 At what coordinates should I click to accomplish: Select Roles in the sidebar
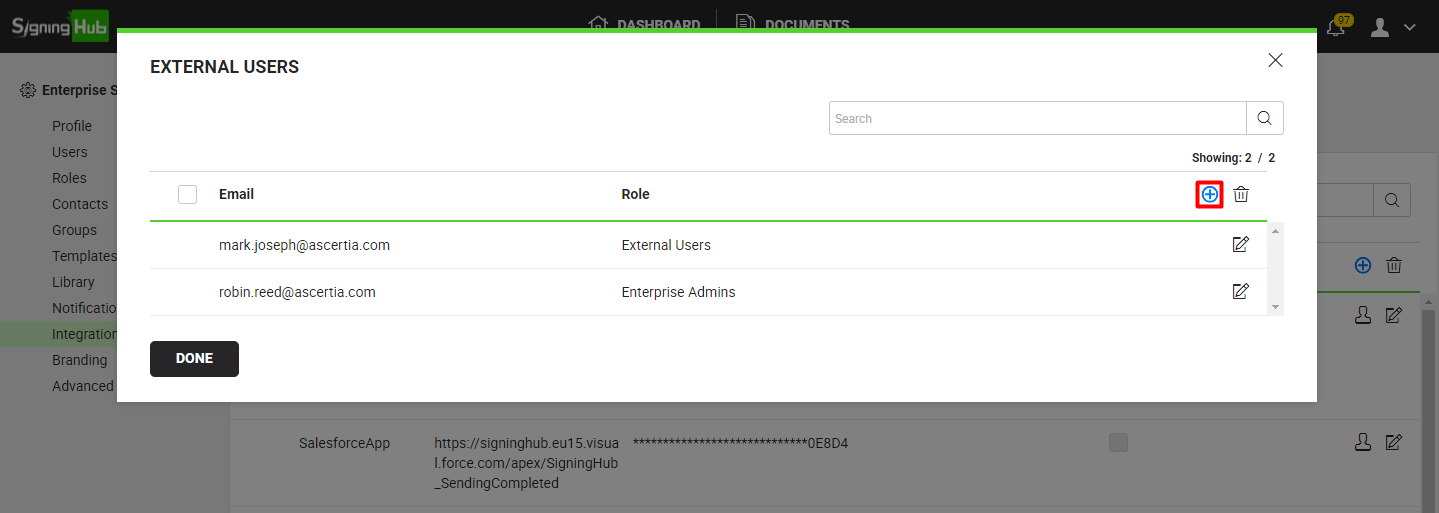69,178
